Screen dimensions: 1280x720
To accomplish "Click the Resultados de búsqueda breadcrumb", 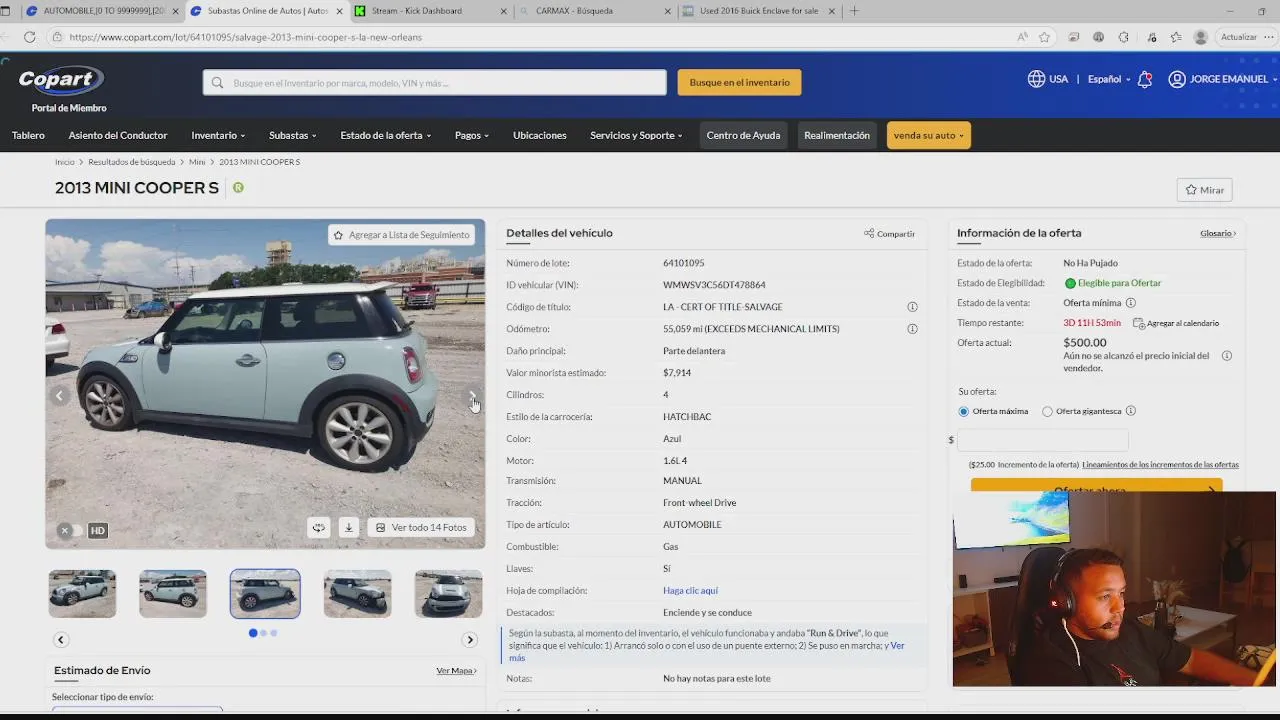I will tap(131, 162).
